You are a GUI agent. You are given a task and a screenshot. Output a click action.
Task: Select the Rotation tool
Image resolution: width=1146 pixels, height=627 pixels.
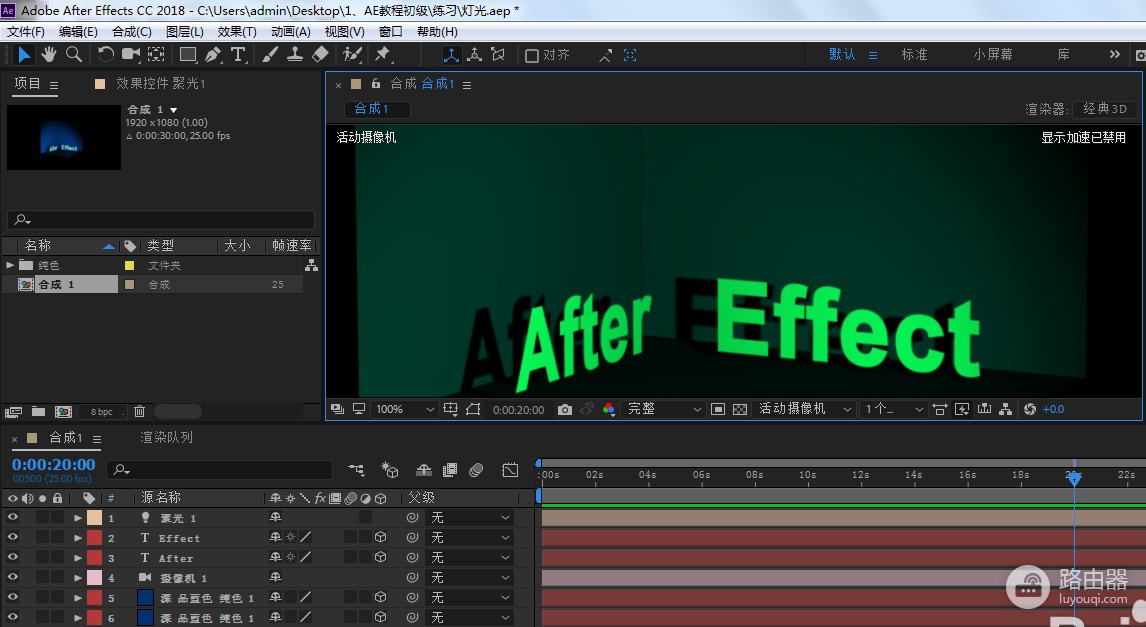106,55
